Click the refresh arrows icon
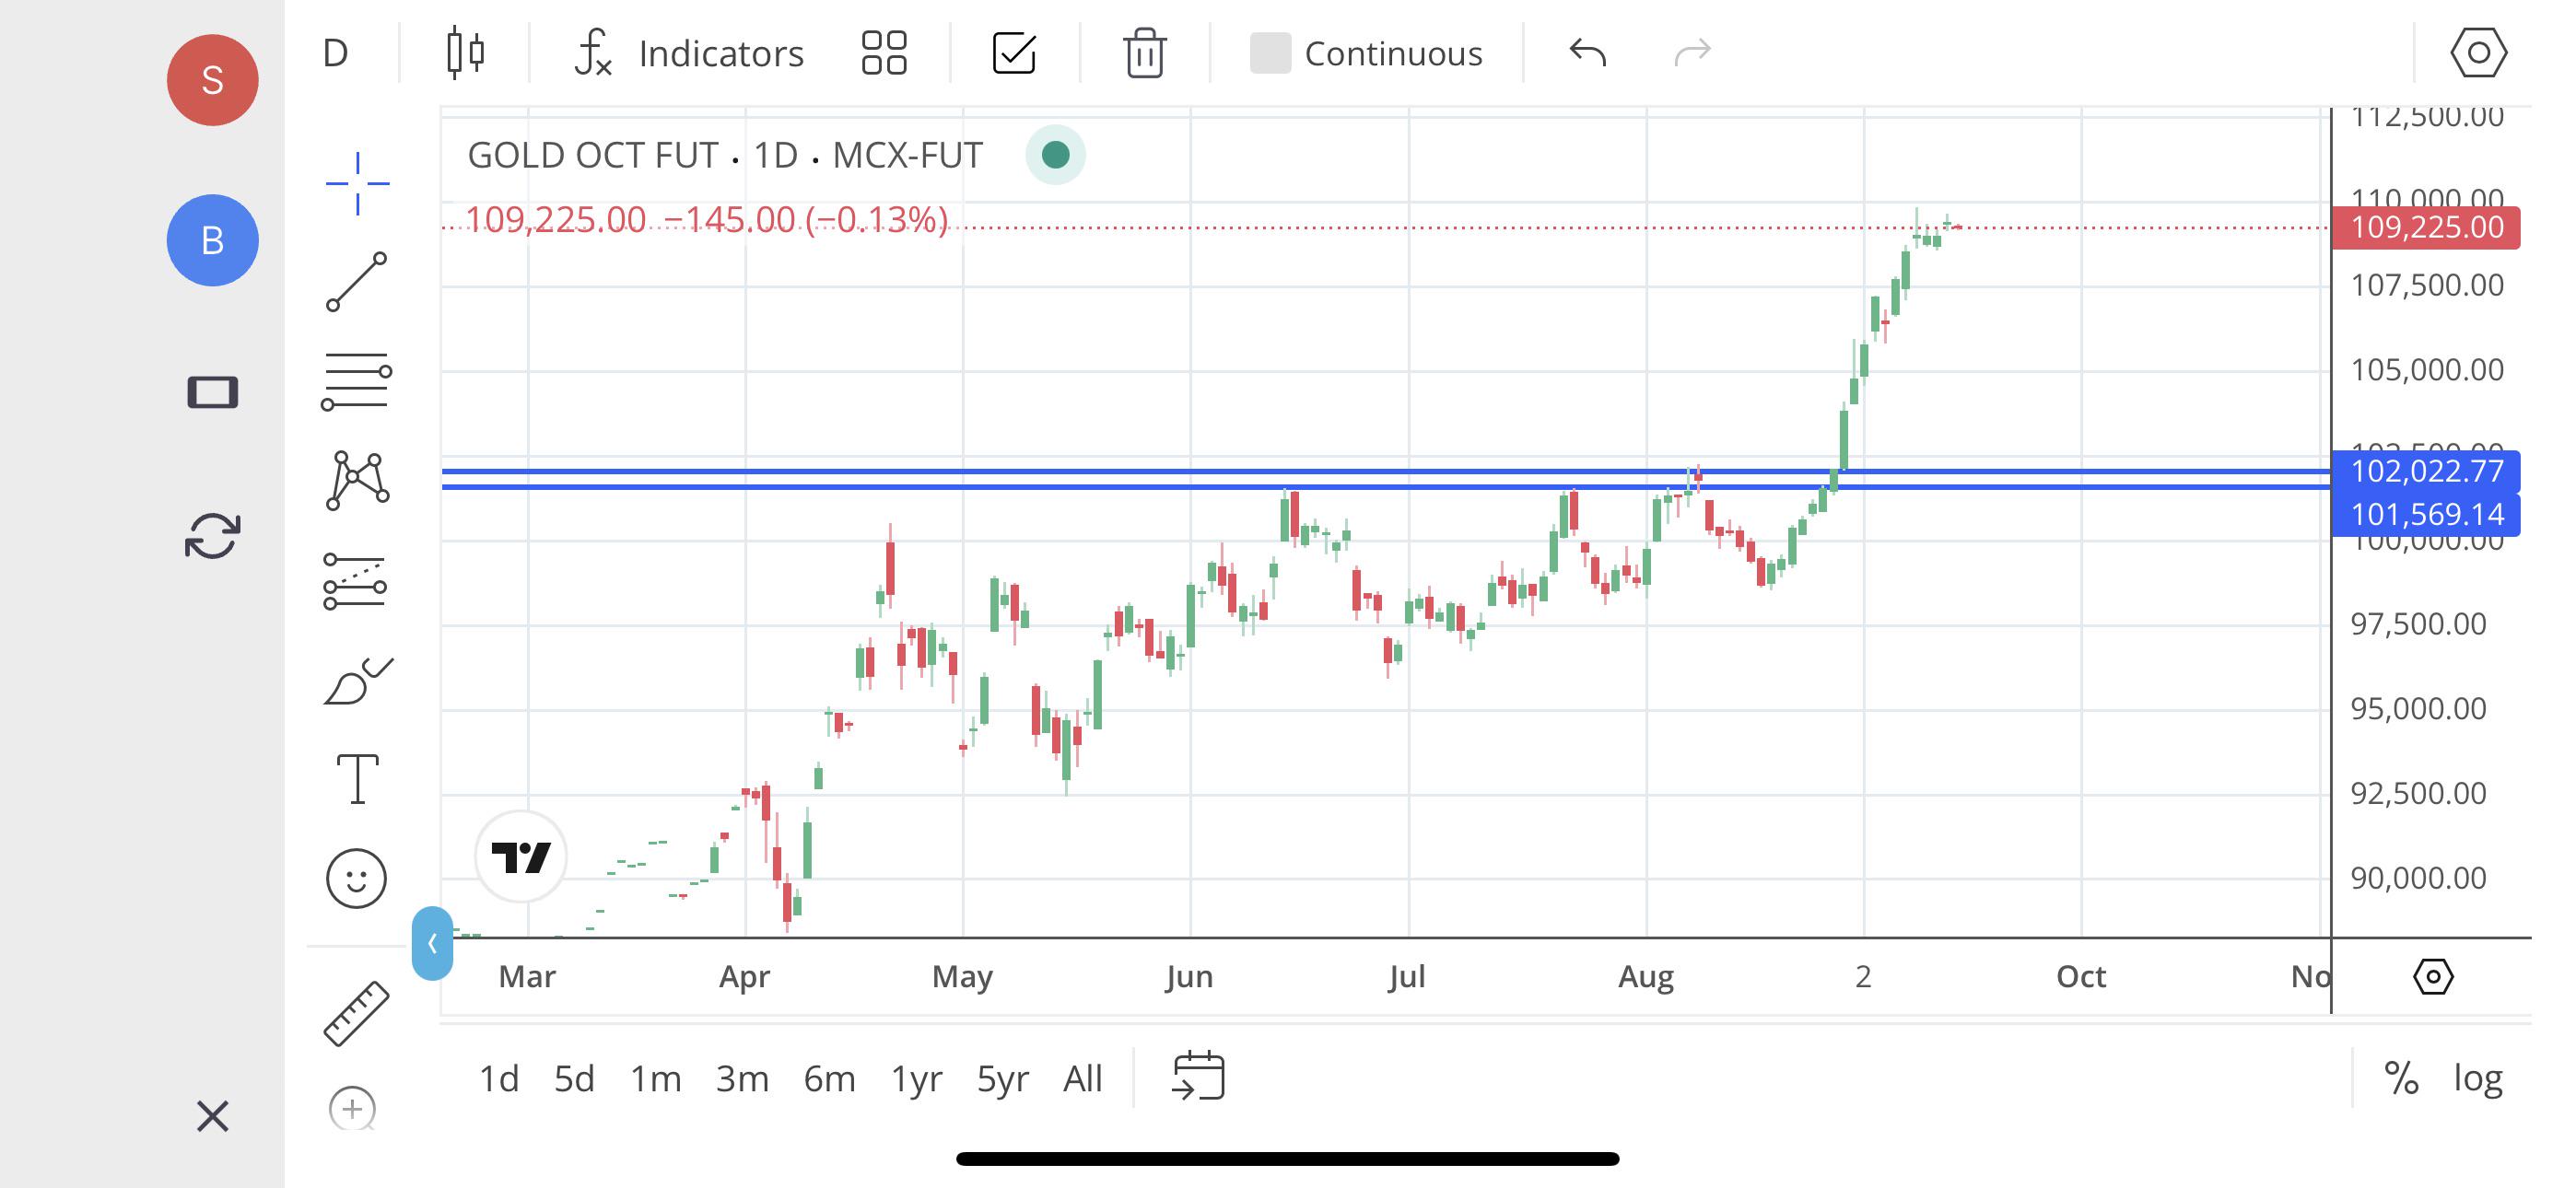This screenshot has height=1188, width=2576. coord(212,536)
